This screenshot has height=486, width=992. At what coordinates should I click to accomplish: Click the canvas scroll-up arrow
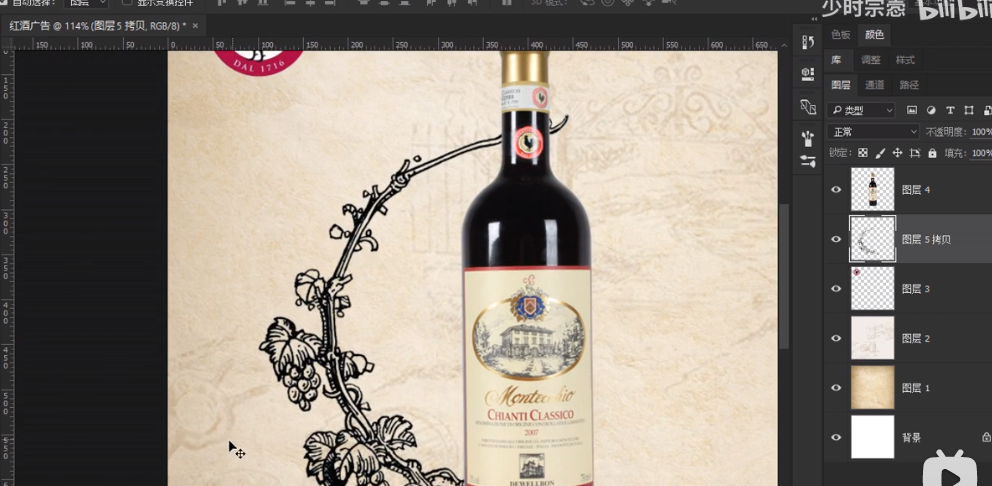point(784,46)
